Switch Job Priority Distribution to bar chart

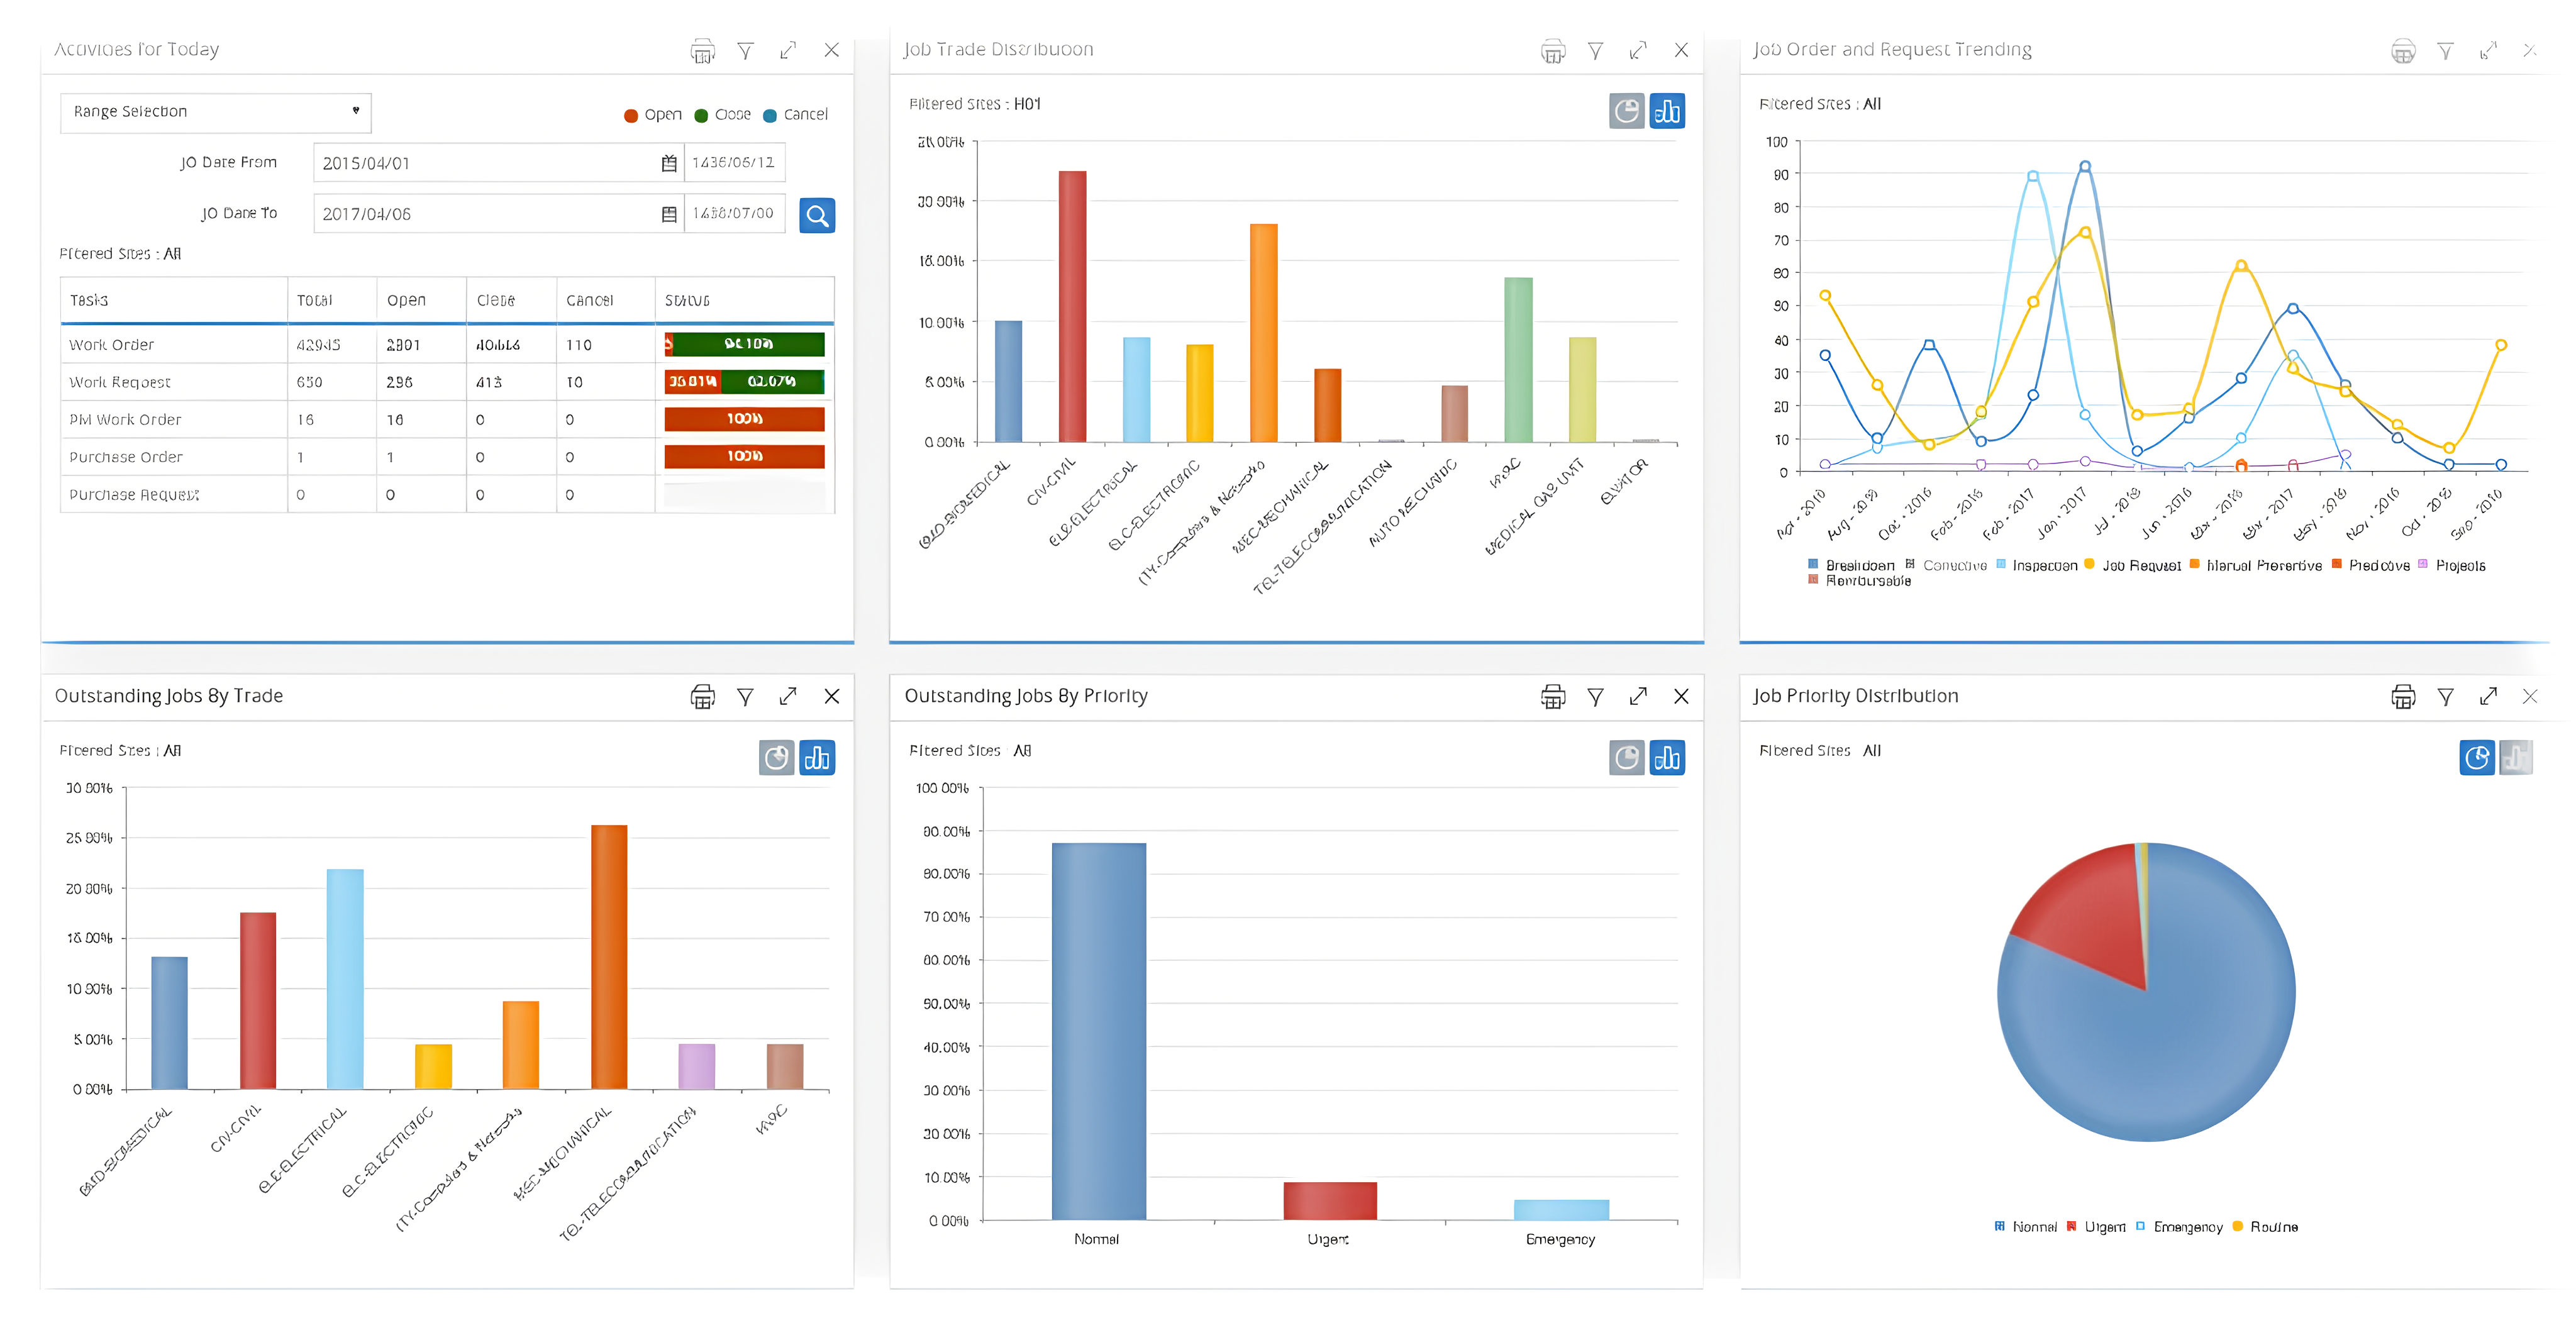[x=2515, y=758]
